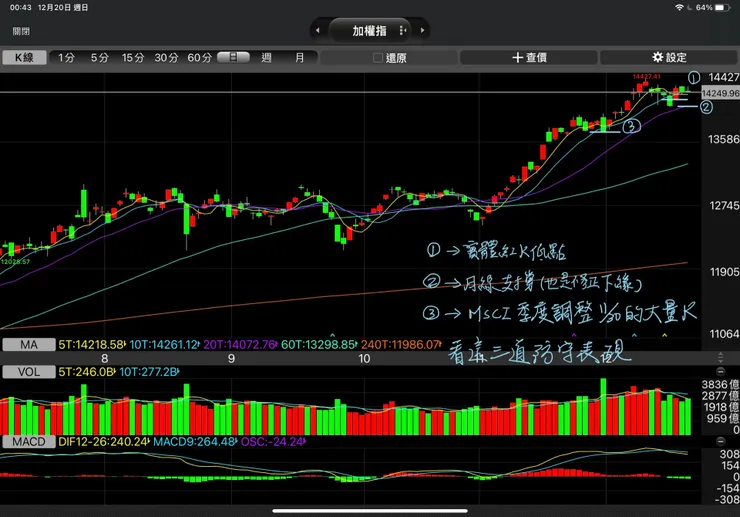Open the MA indicator selector
This screenshot has height=517, width=740.
(29, 345)
